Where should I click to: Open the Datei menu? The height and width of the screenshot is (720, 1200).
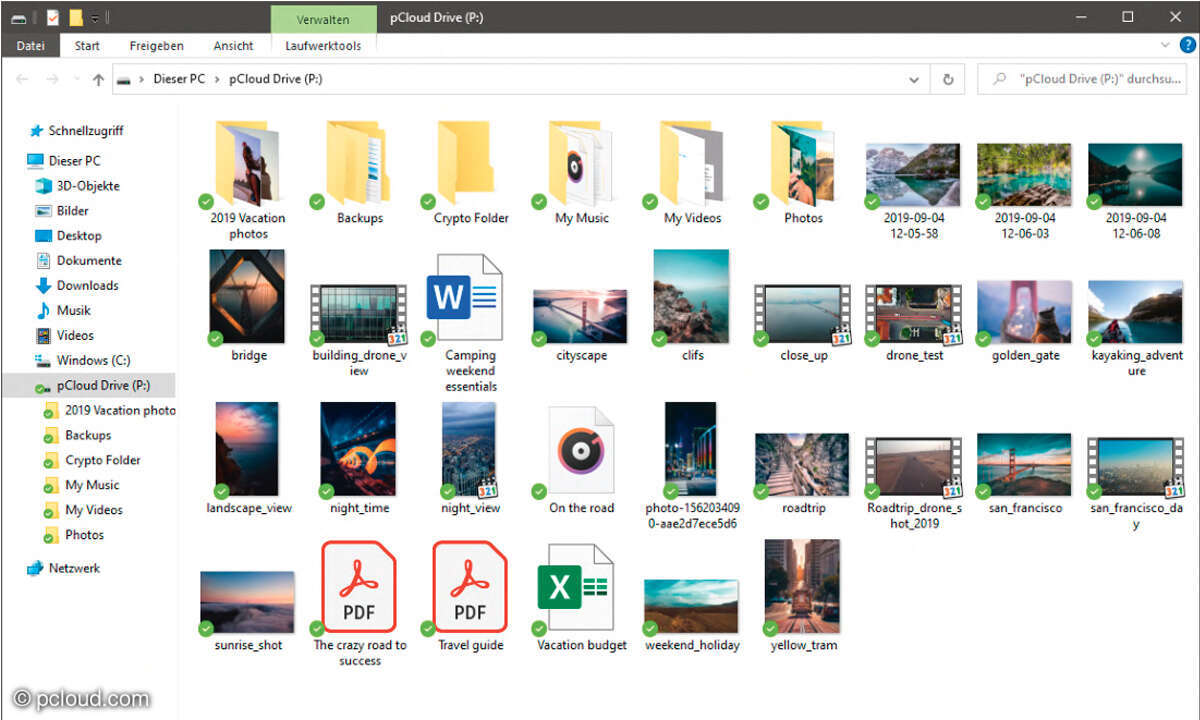point(31,46)
